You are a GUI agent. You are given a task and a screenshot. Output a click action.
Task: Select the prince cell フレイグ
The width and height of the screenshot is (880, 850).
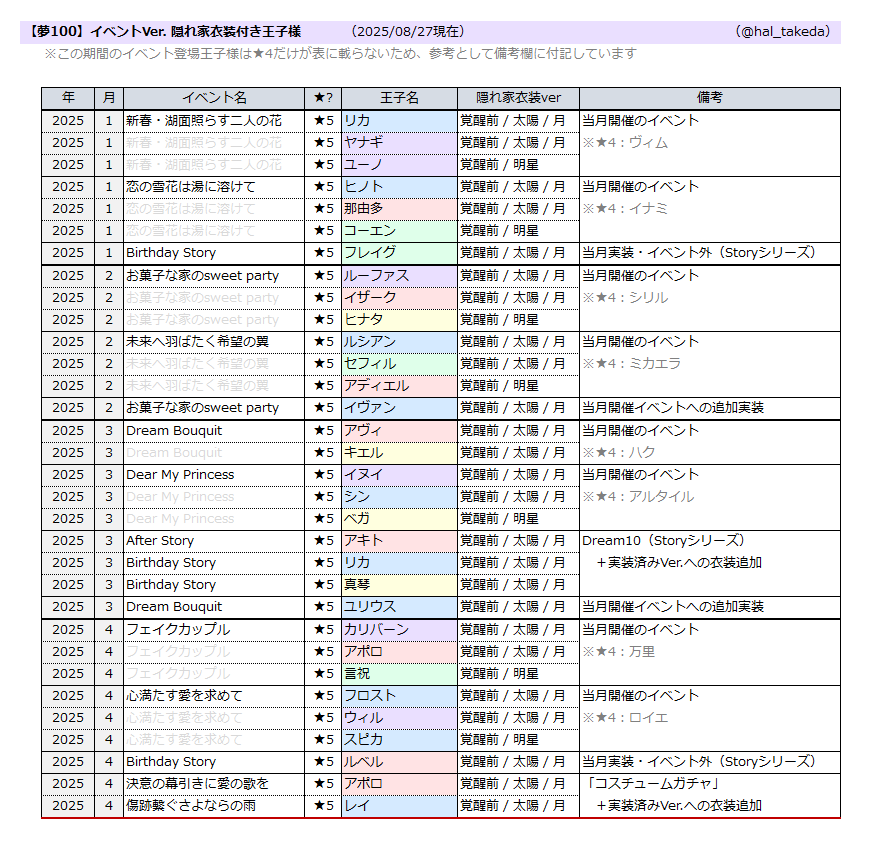[399, 253]
